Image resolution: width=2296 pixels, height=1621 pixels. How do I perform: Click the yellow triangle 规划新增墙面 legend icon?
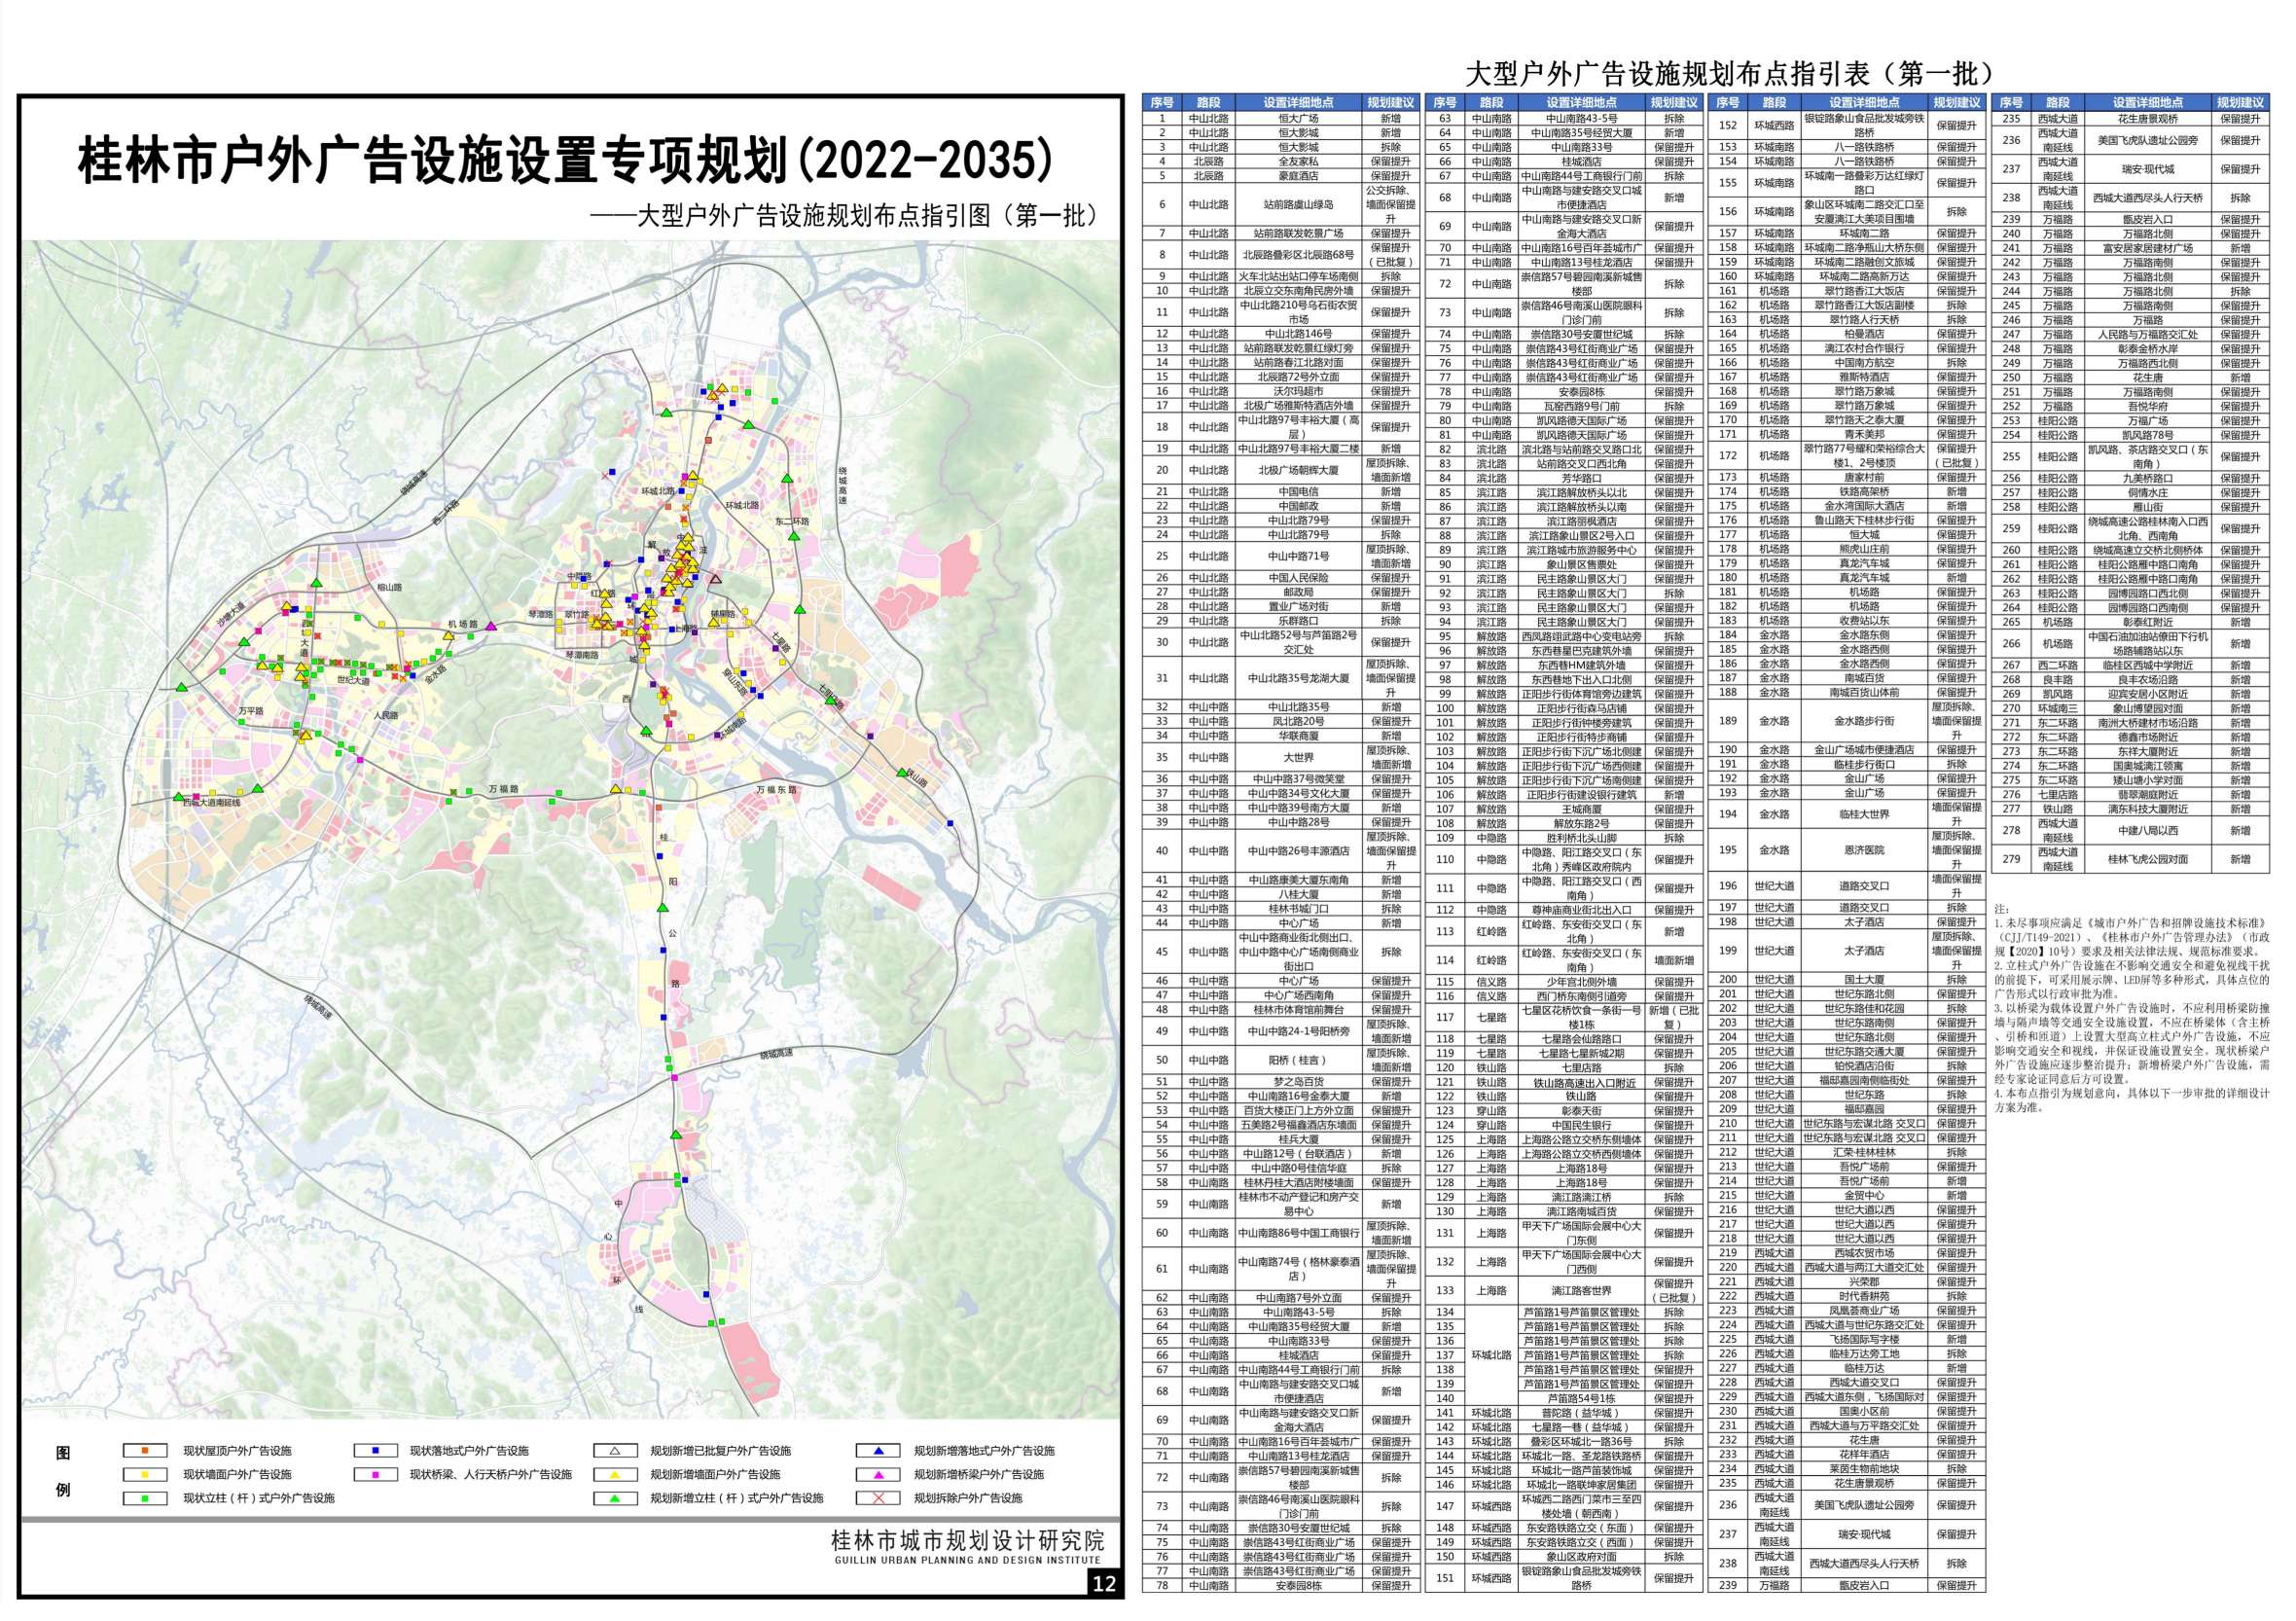616,1474
